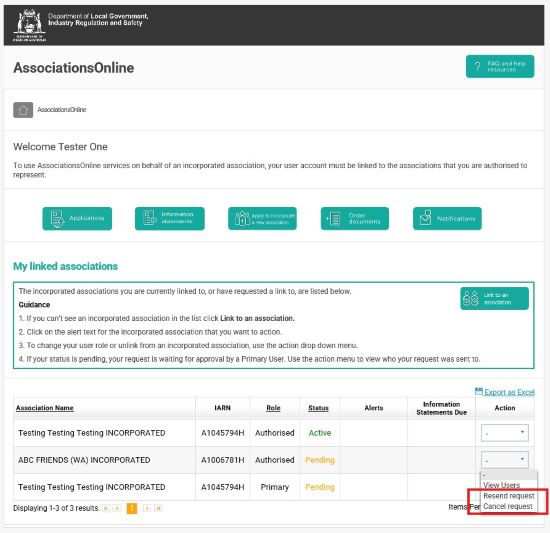Go to next page of results
Viewport: 550px width, 533px height.
[x=147, y=508]
